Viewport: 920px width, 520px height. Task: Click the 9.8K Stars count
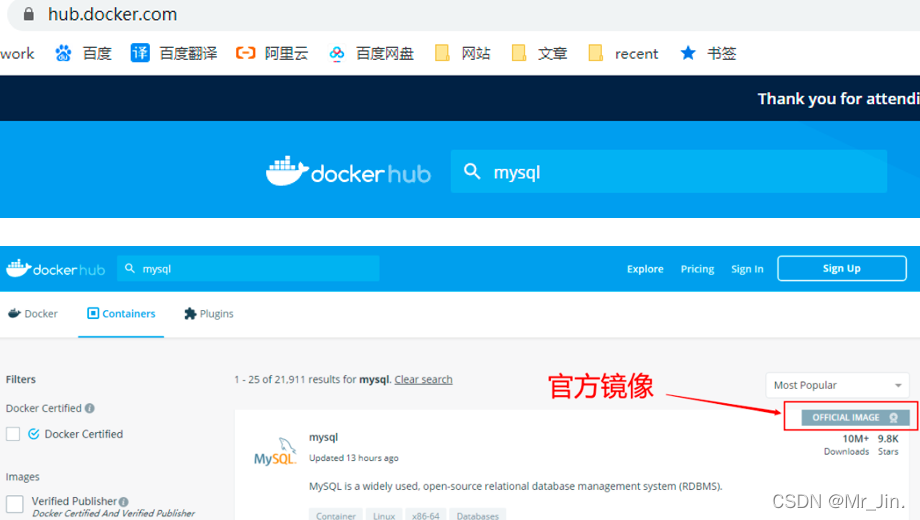coord(888,444)
